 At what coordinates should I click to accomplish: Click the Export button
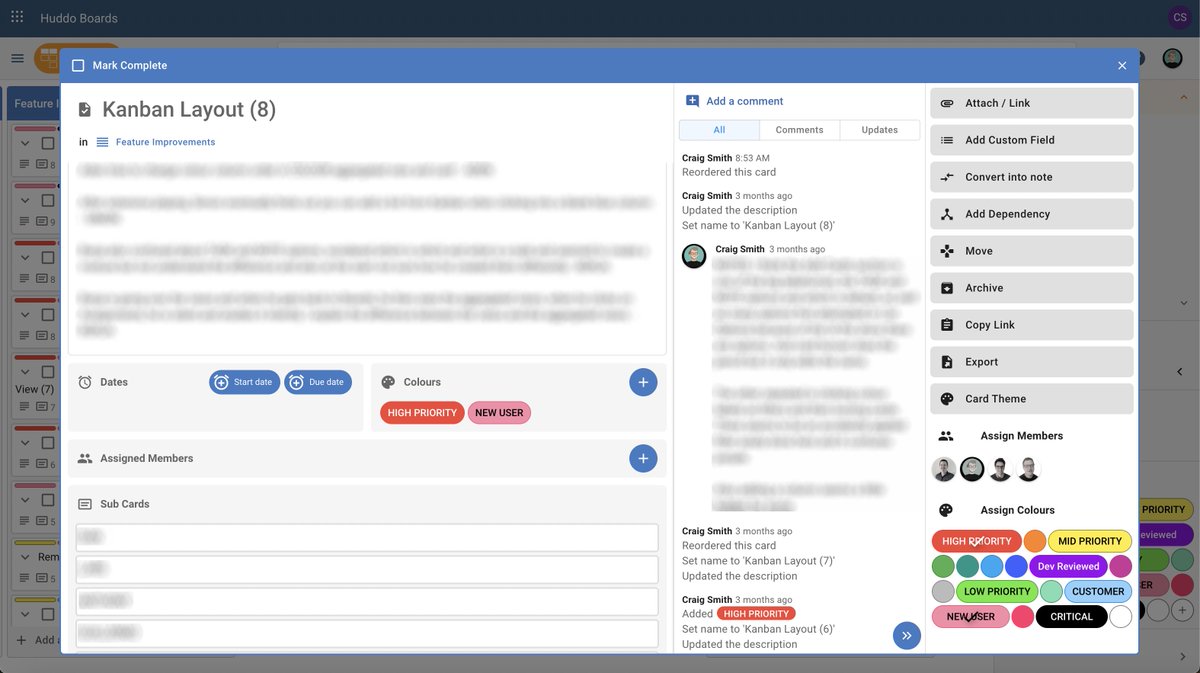[1032, 362]
